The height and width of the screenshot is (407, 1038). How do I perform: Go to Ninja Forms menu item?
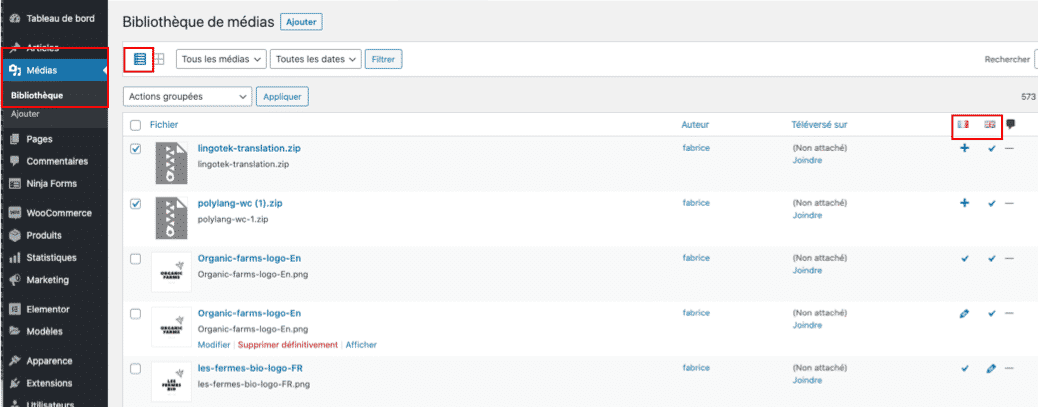(58, 184)
